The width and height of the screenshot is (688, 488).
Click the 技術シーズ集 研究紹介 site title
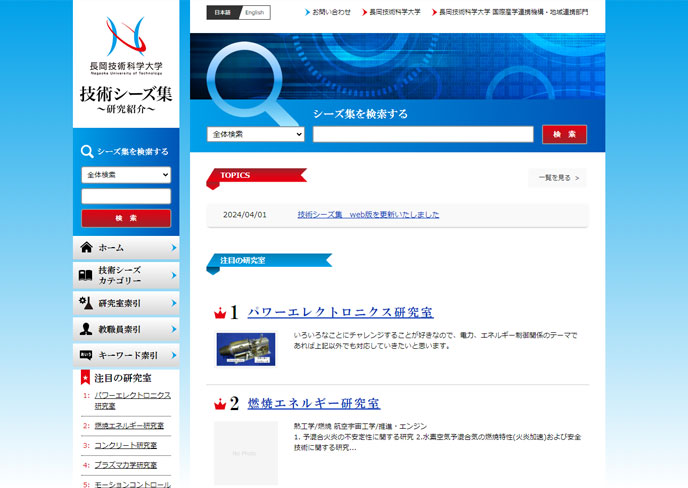point(126,100)
